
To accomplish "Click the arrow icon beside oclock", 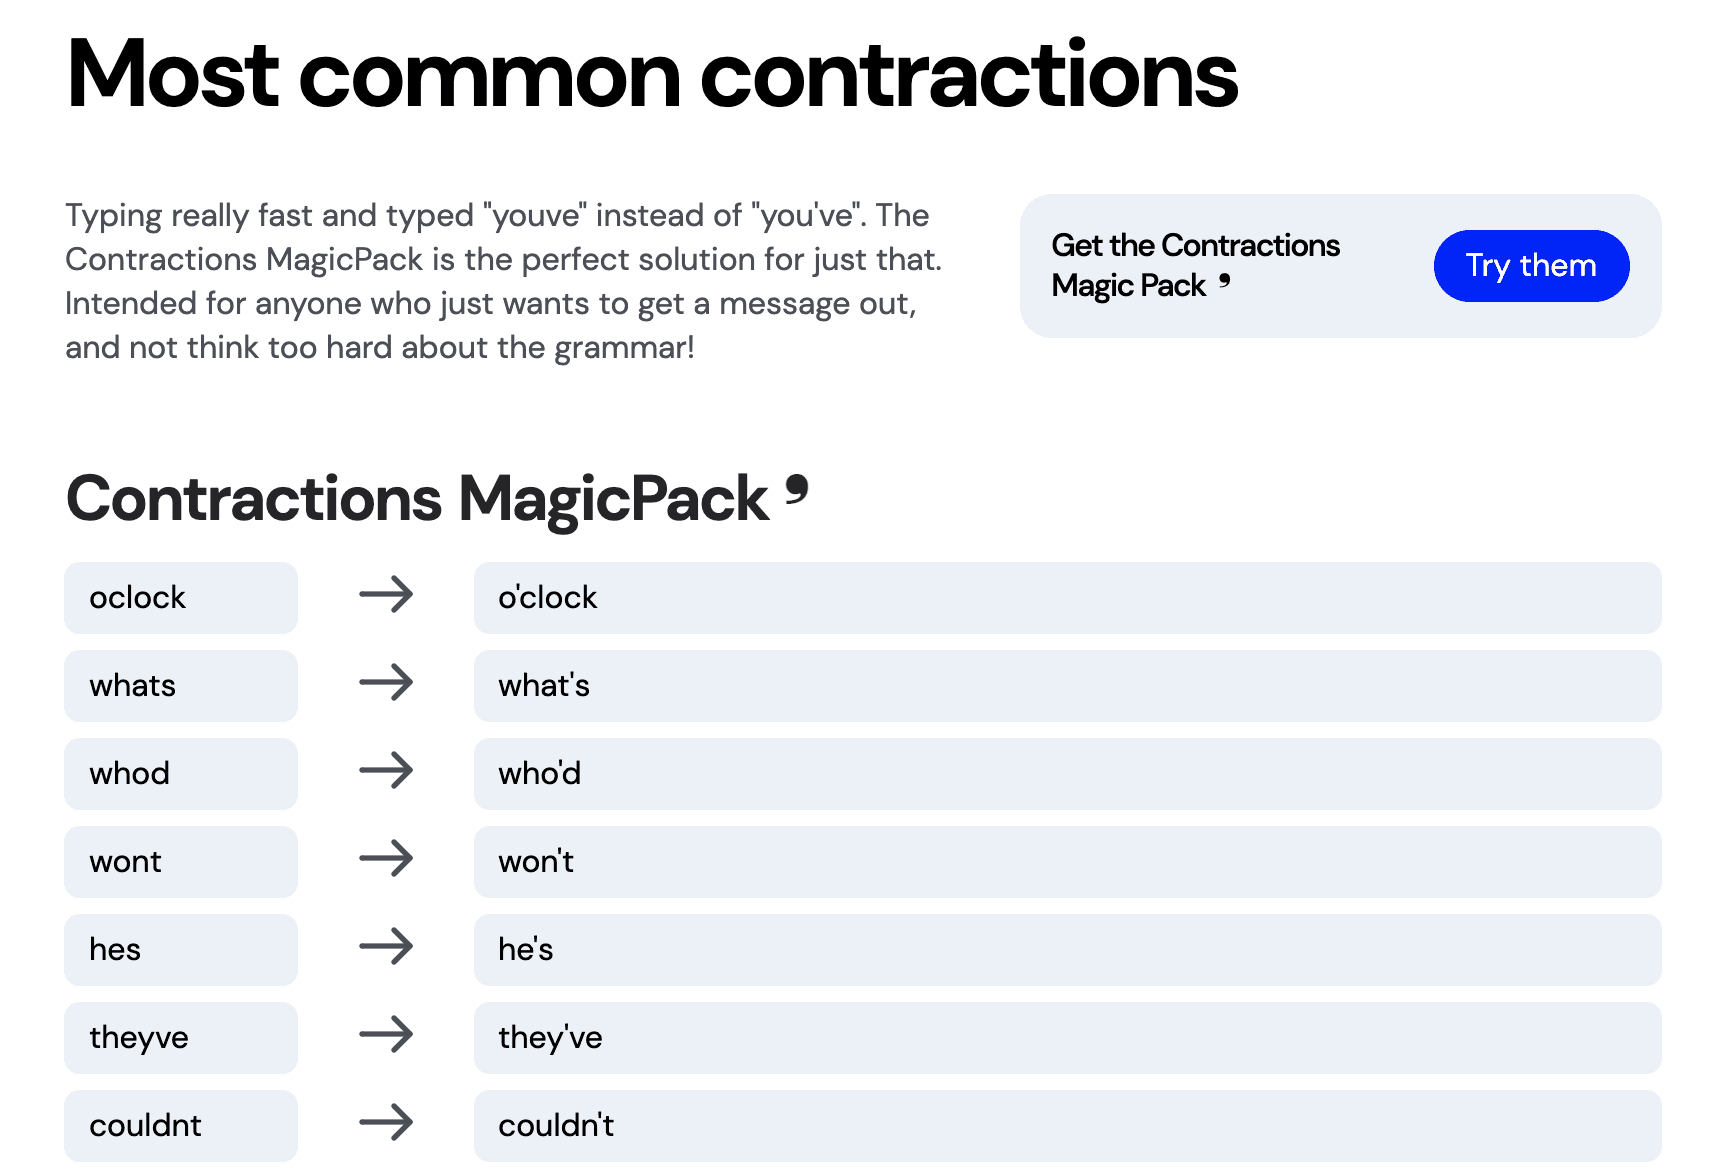I will coord(386,595).
